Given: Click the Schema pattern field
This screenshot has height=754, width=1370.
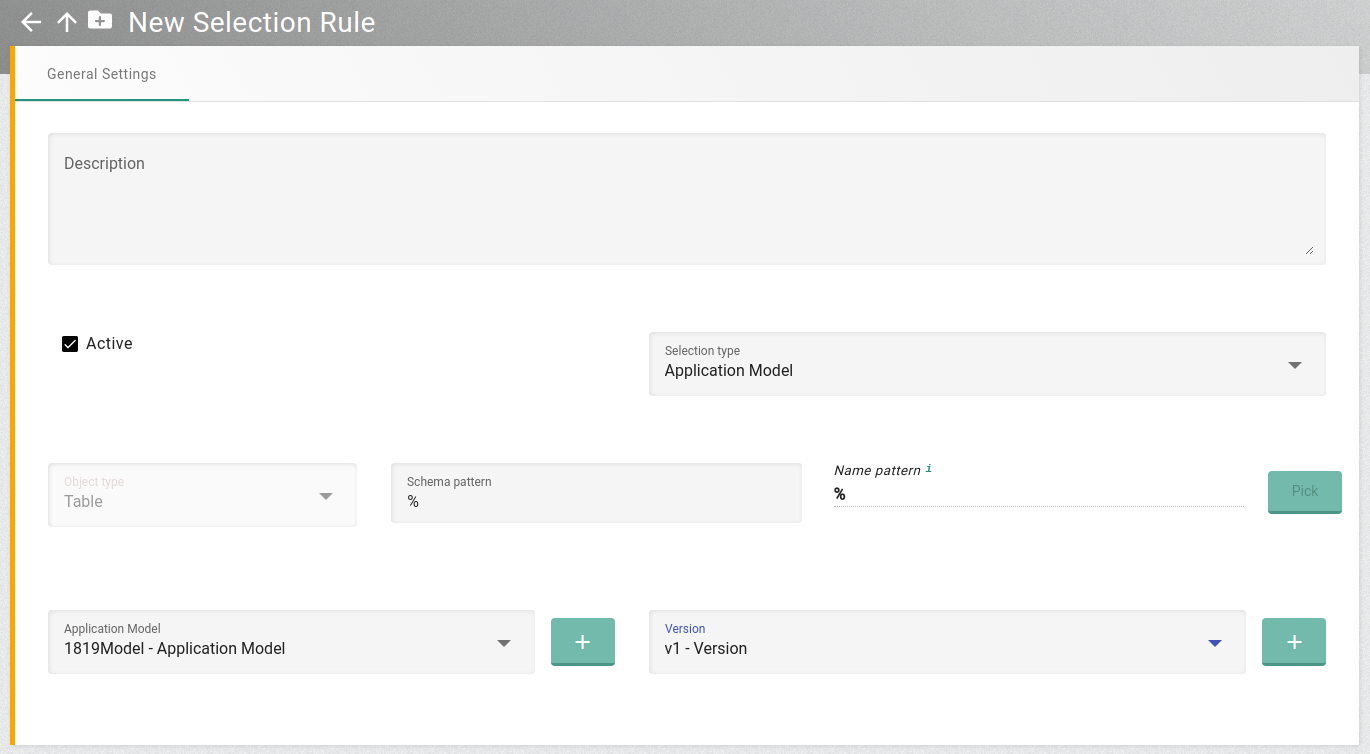Looking at the screenshot, I should click(595, 493).
